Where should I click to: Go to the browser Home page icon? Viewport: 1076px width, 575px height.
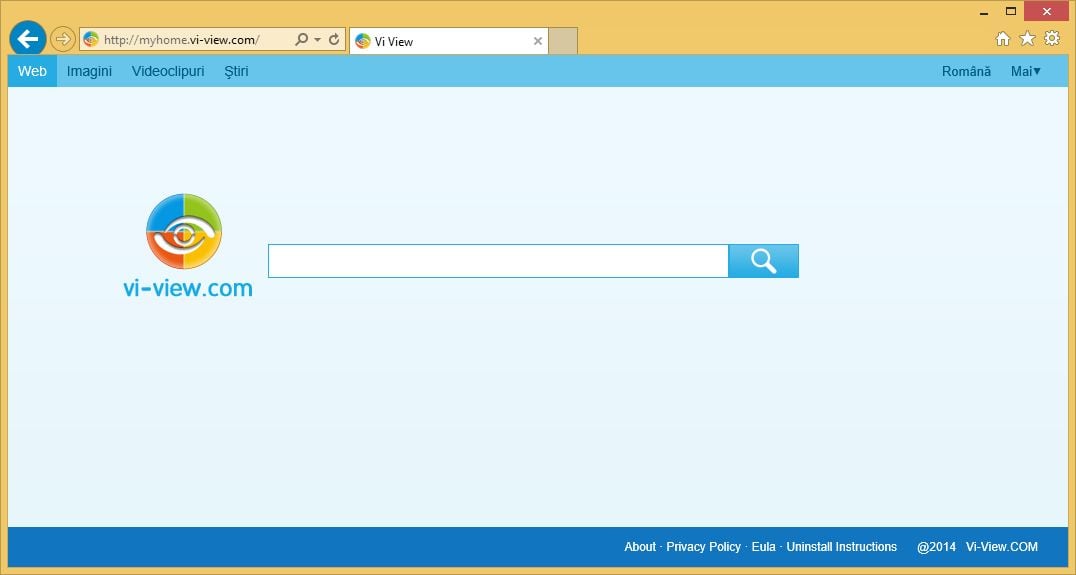(1003, 38)
